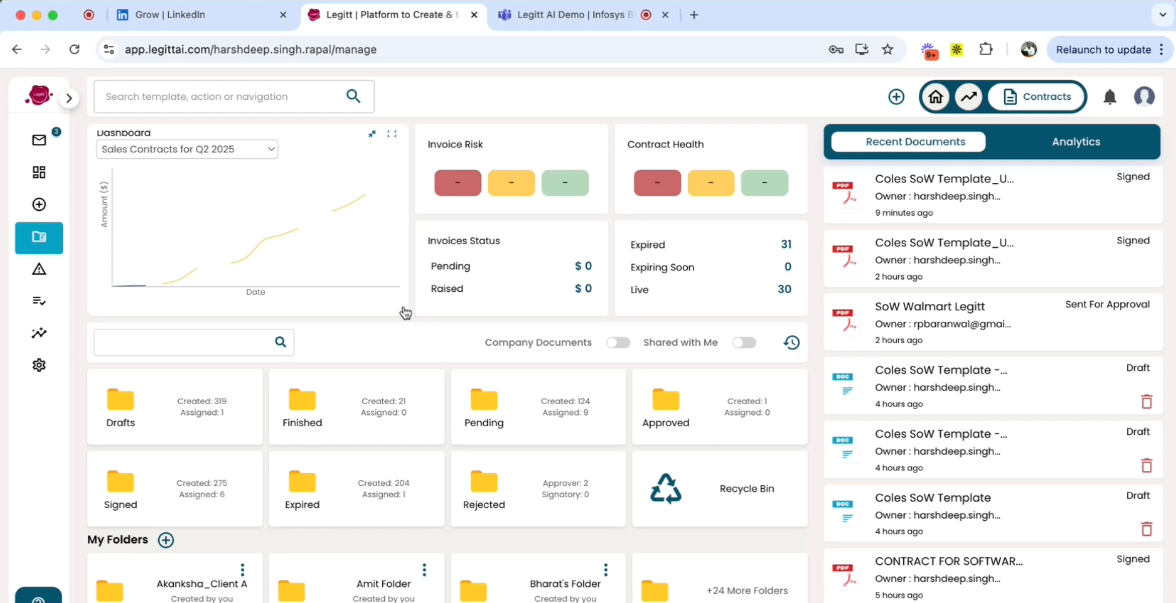Viewport: 1176px width, 603px height.
Task: Open the task checklist icon in sidebar
Action: point(39,301)
